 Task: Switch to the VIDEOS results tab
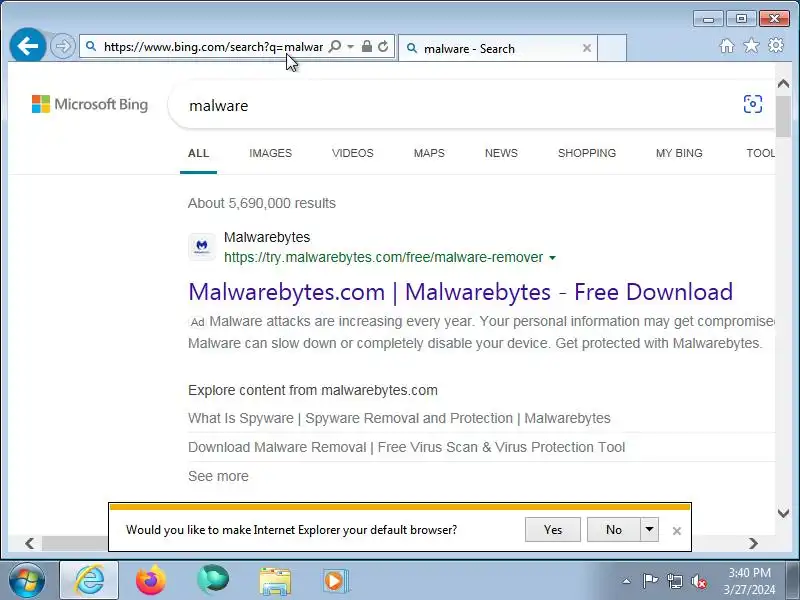353,153
